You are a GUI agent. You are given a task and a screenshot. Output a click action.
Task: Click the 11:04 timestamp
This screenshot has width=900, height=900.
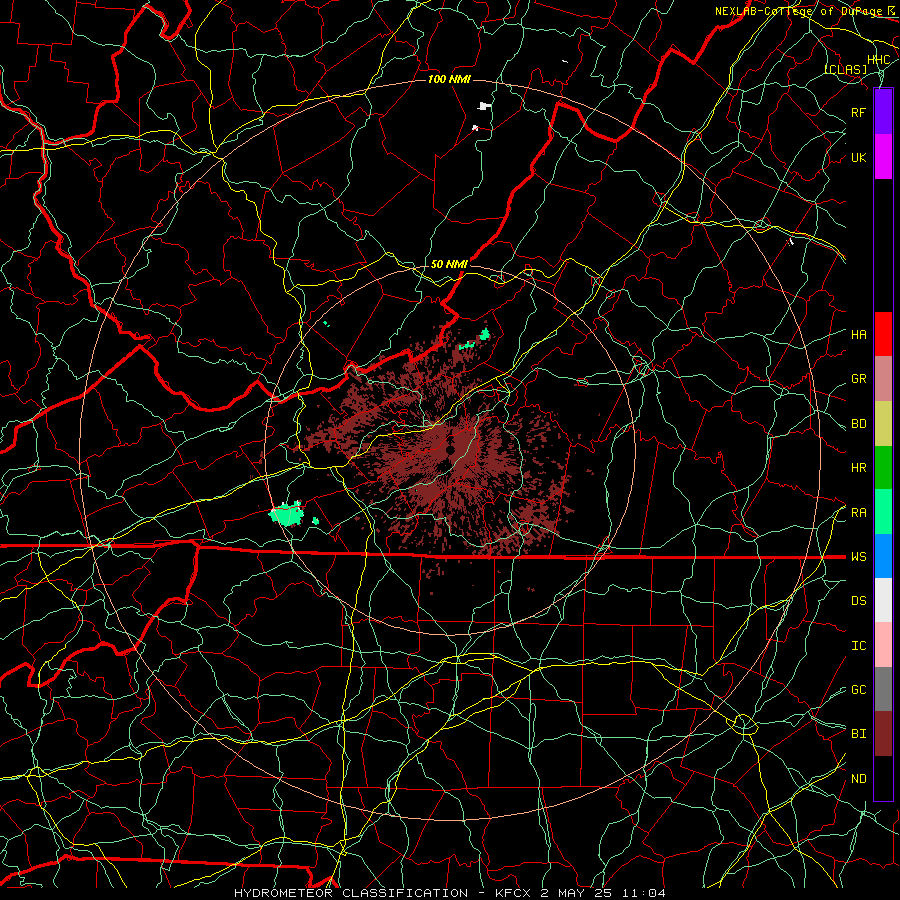pyautogui.click(x=644, y=893)
